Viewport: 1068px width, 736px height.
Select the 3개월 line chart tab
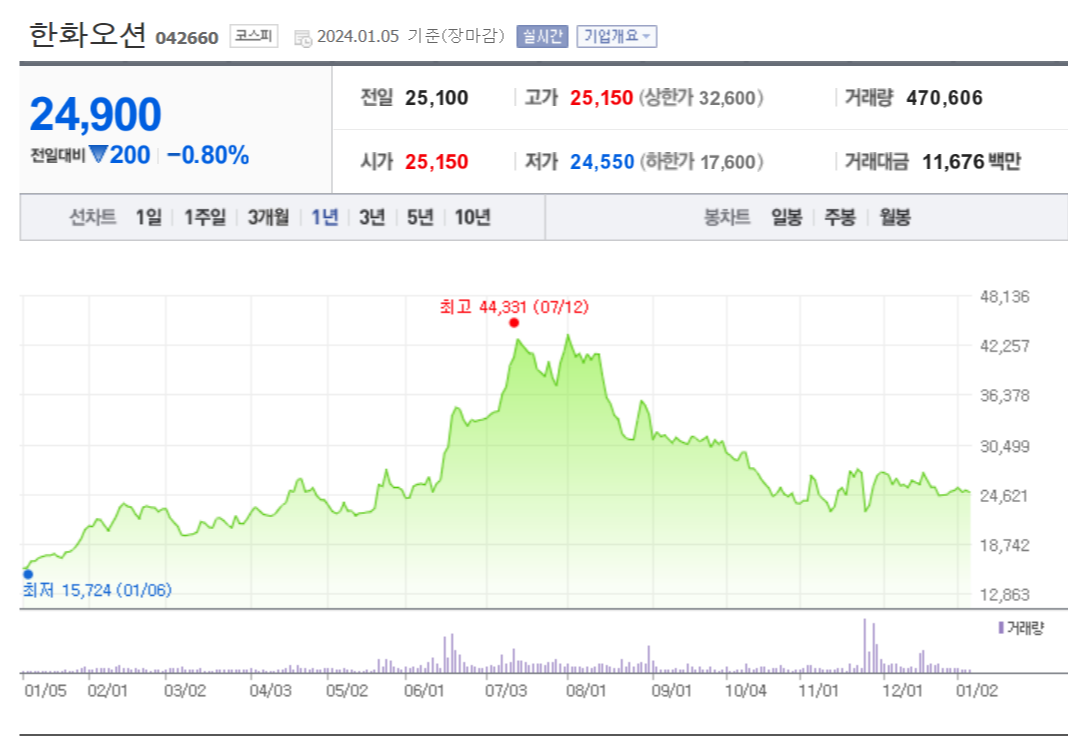point(268,217)
